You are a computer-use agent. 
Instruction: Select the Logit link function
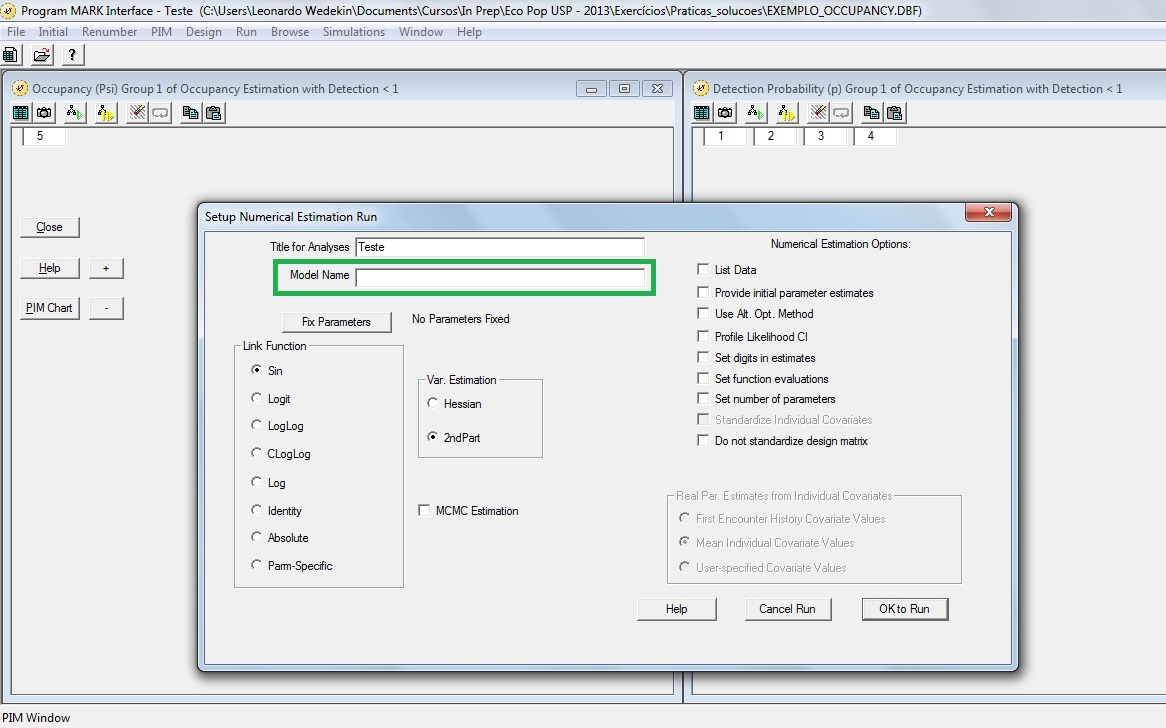pos(257,398)
